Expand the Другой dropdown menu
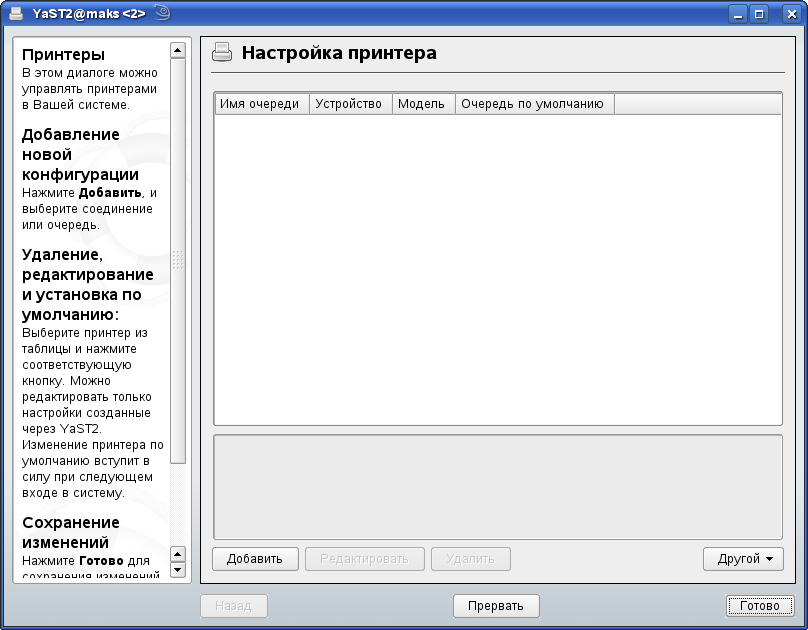 point(743,559)
